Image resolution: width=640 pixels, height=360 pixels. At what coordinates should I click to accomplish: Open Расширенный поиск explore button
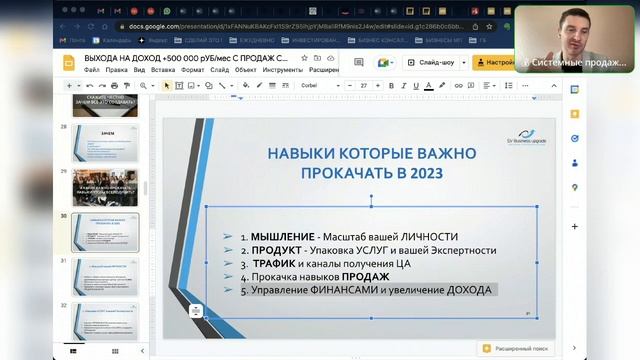516,348
